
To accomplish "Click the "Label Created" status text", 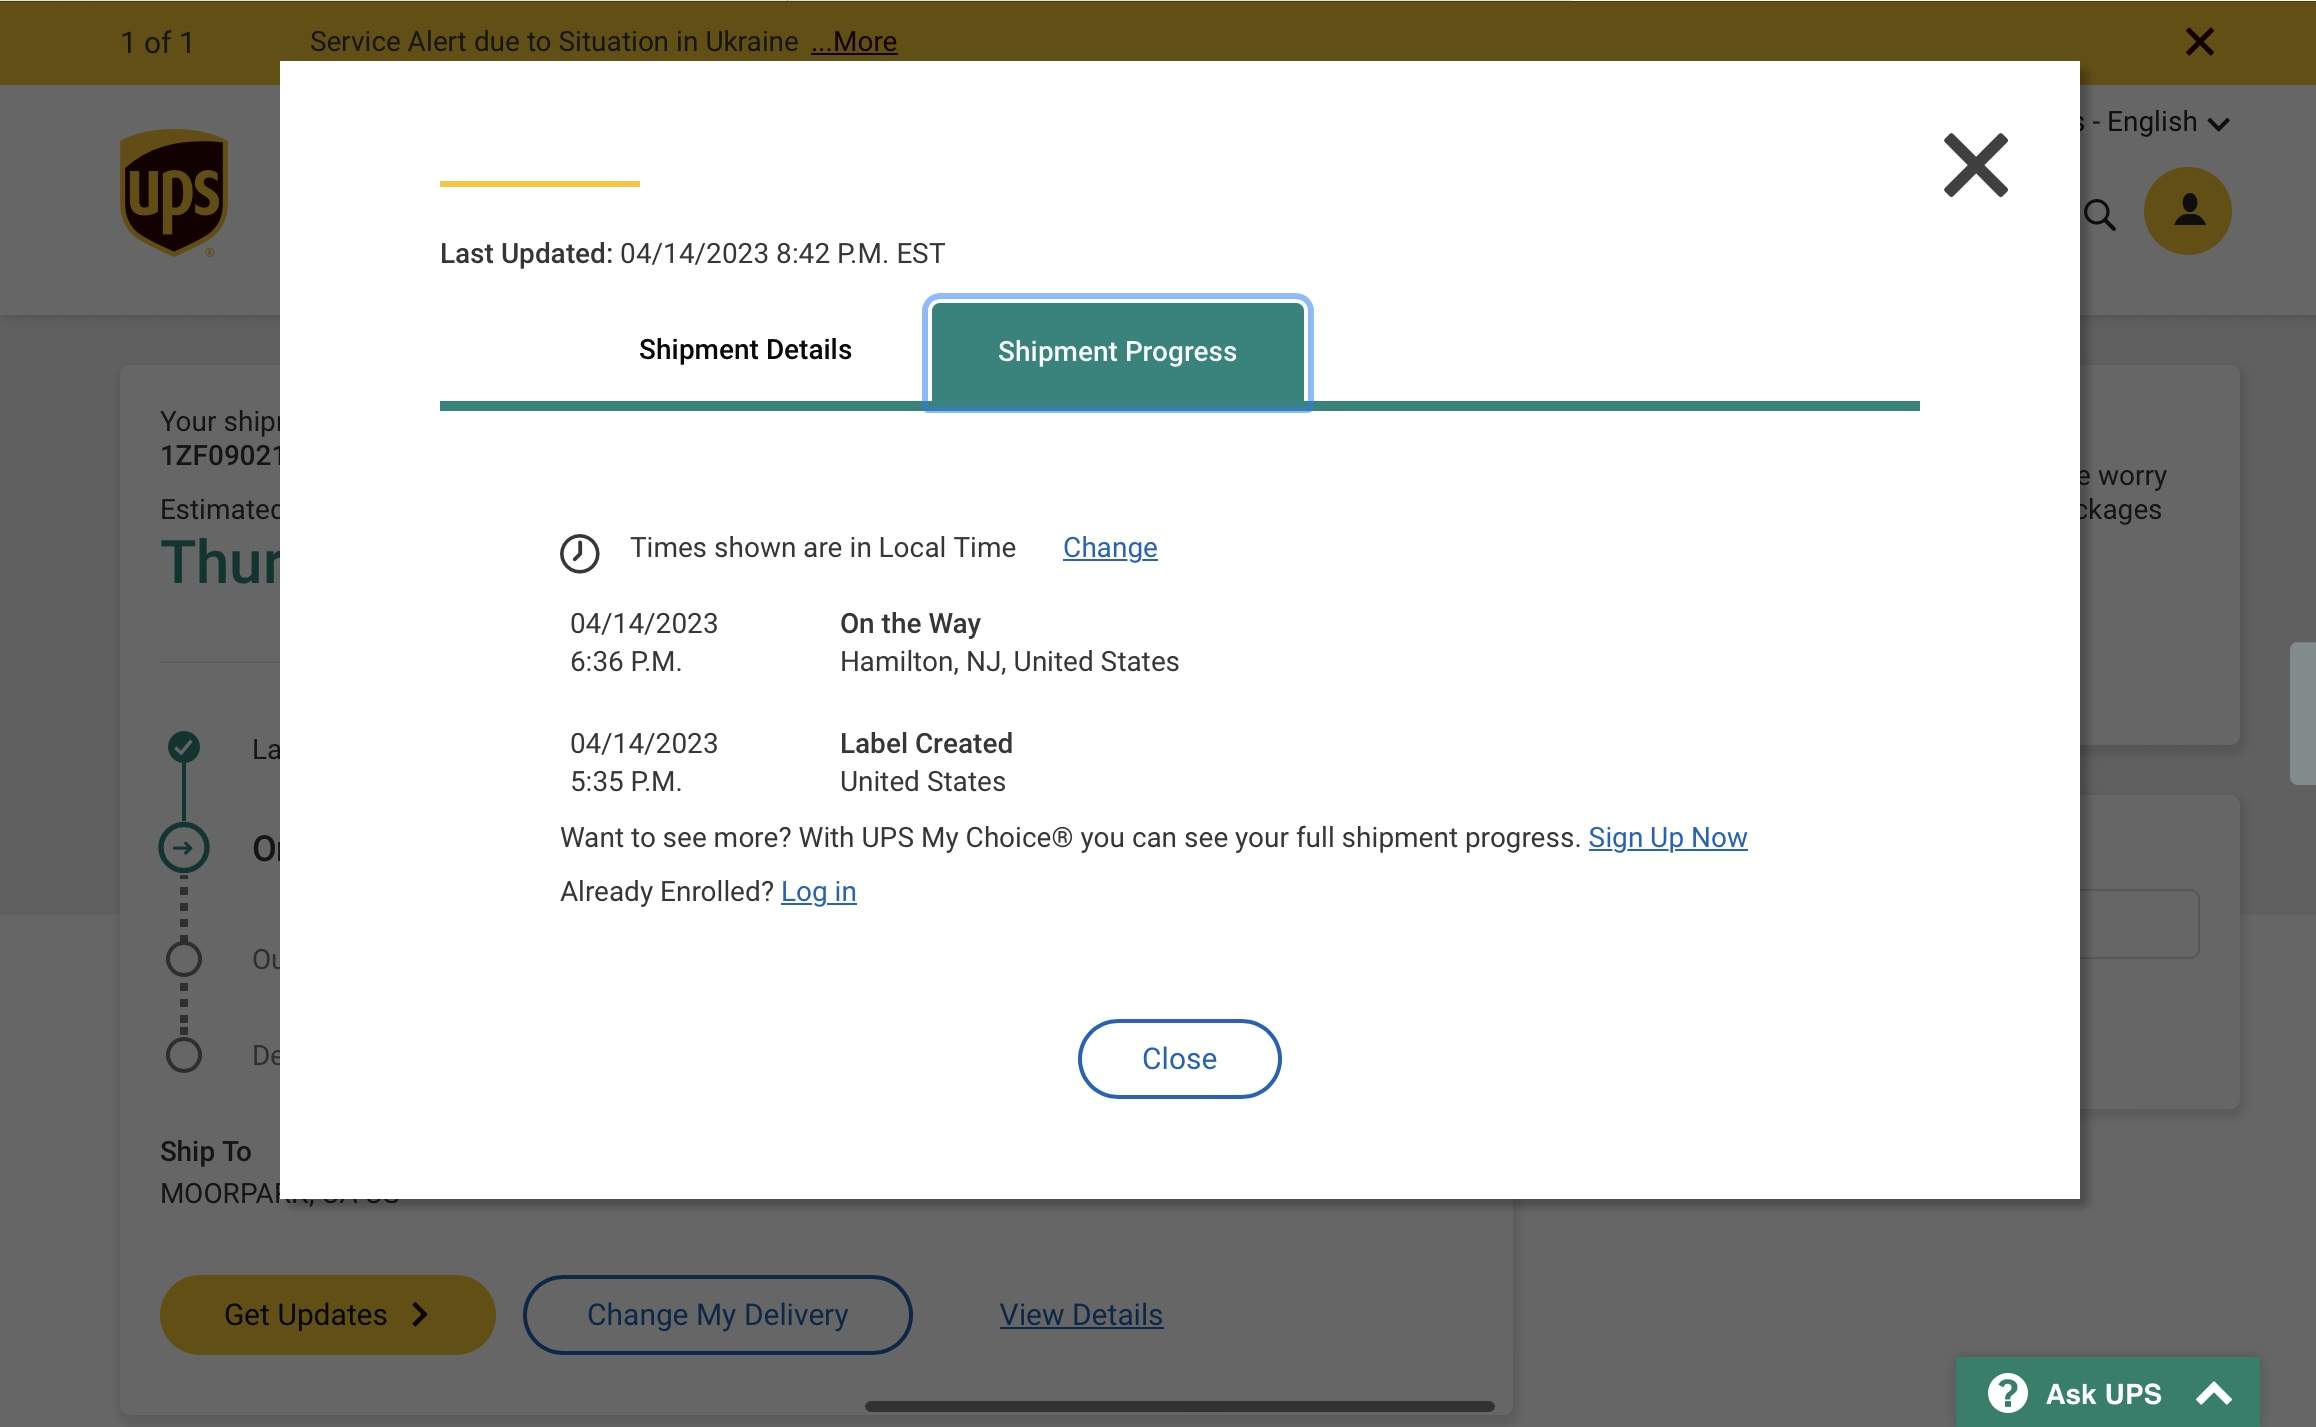I will pyautogui.click(x=926, y=744).
